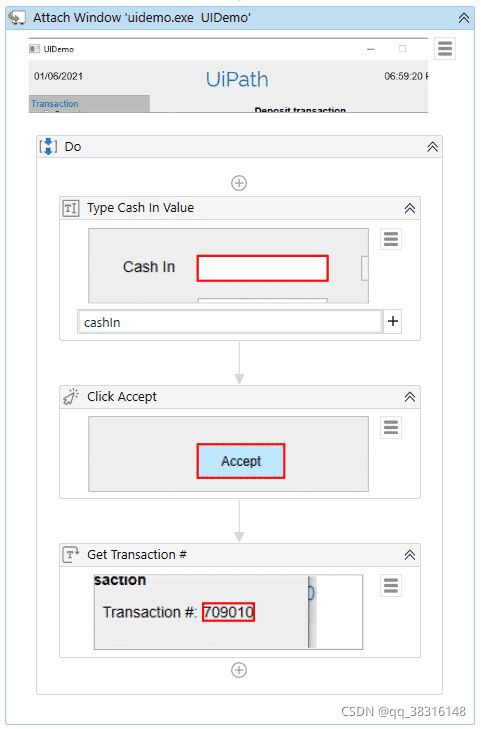This screenshot has height=729, width=481.
Task: Open options menu for Click Accept activity
Action: (391, 427)
